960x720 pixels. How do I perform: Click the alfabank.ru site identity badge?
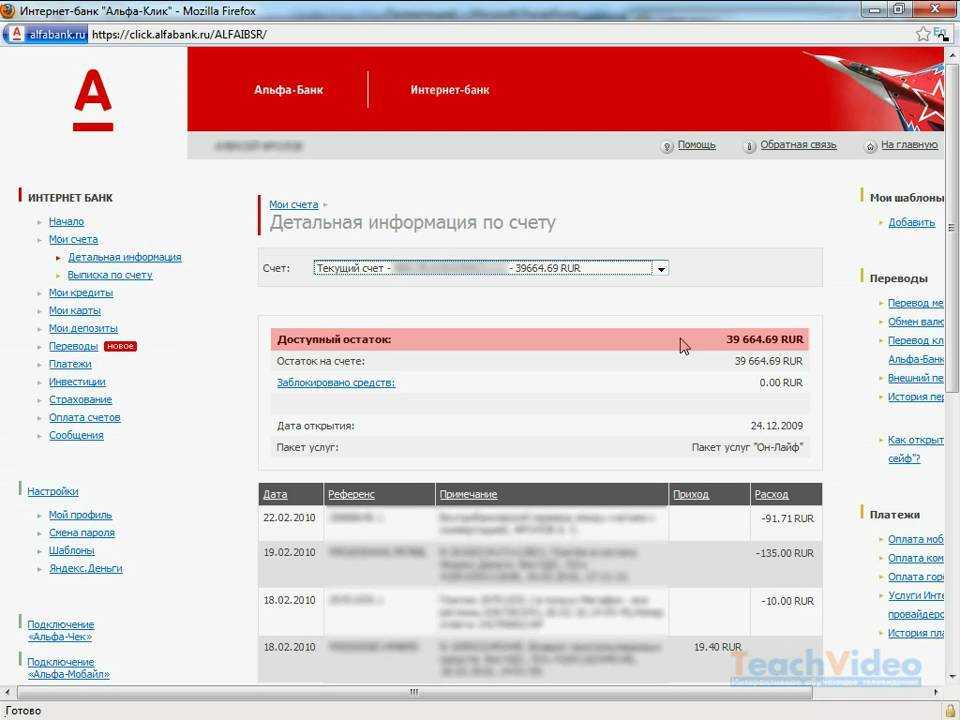tap(47, 34)
